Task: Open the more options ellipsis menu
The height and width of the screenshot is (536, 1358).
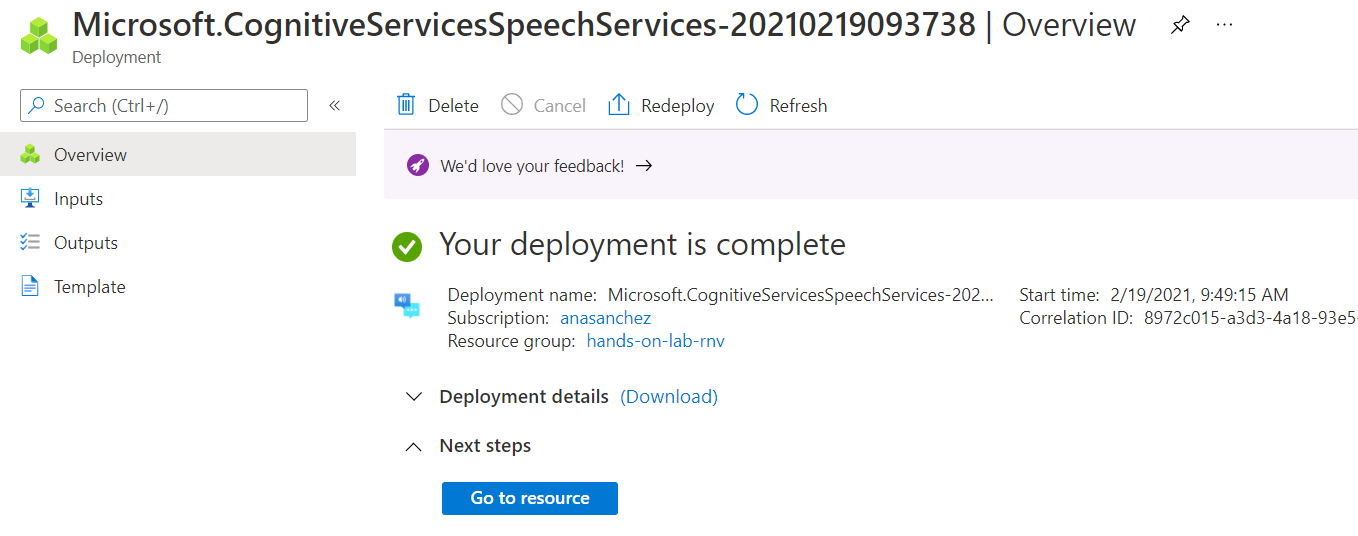Action: coord(1224,25)
